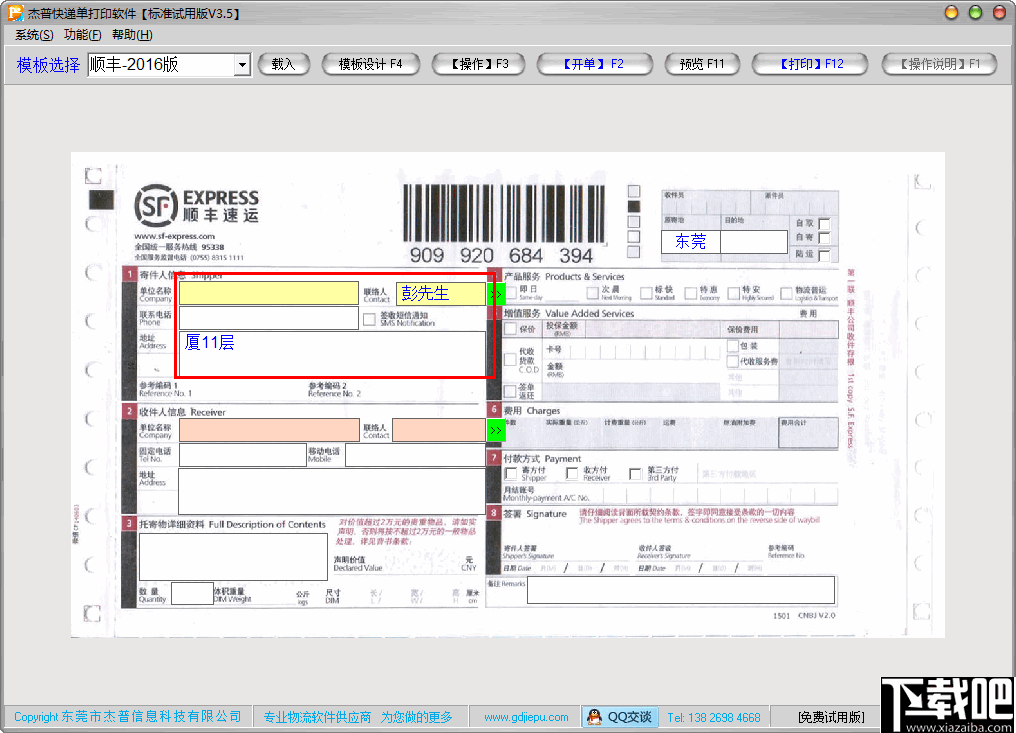The image size is (1016, 733).
Task: Select 第三方付 3rd Party checkbox
Action: coord(636,474)
